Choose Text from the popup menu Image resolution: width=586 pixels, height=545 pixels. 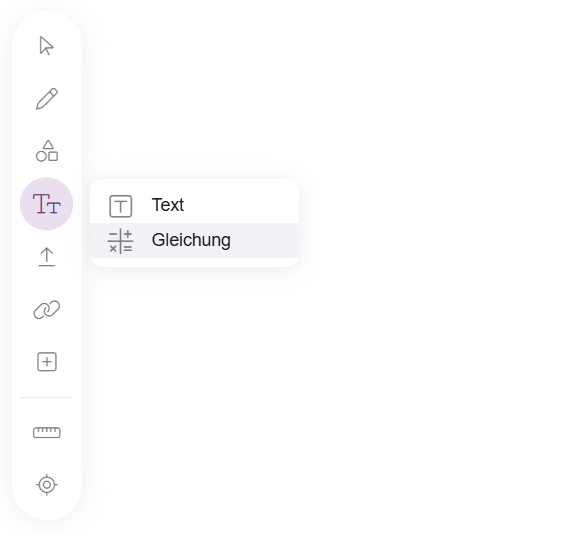coord(194,205)
